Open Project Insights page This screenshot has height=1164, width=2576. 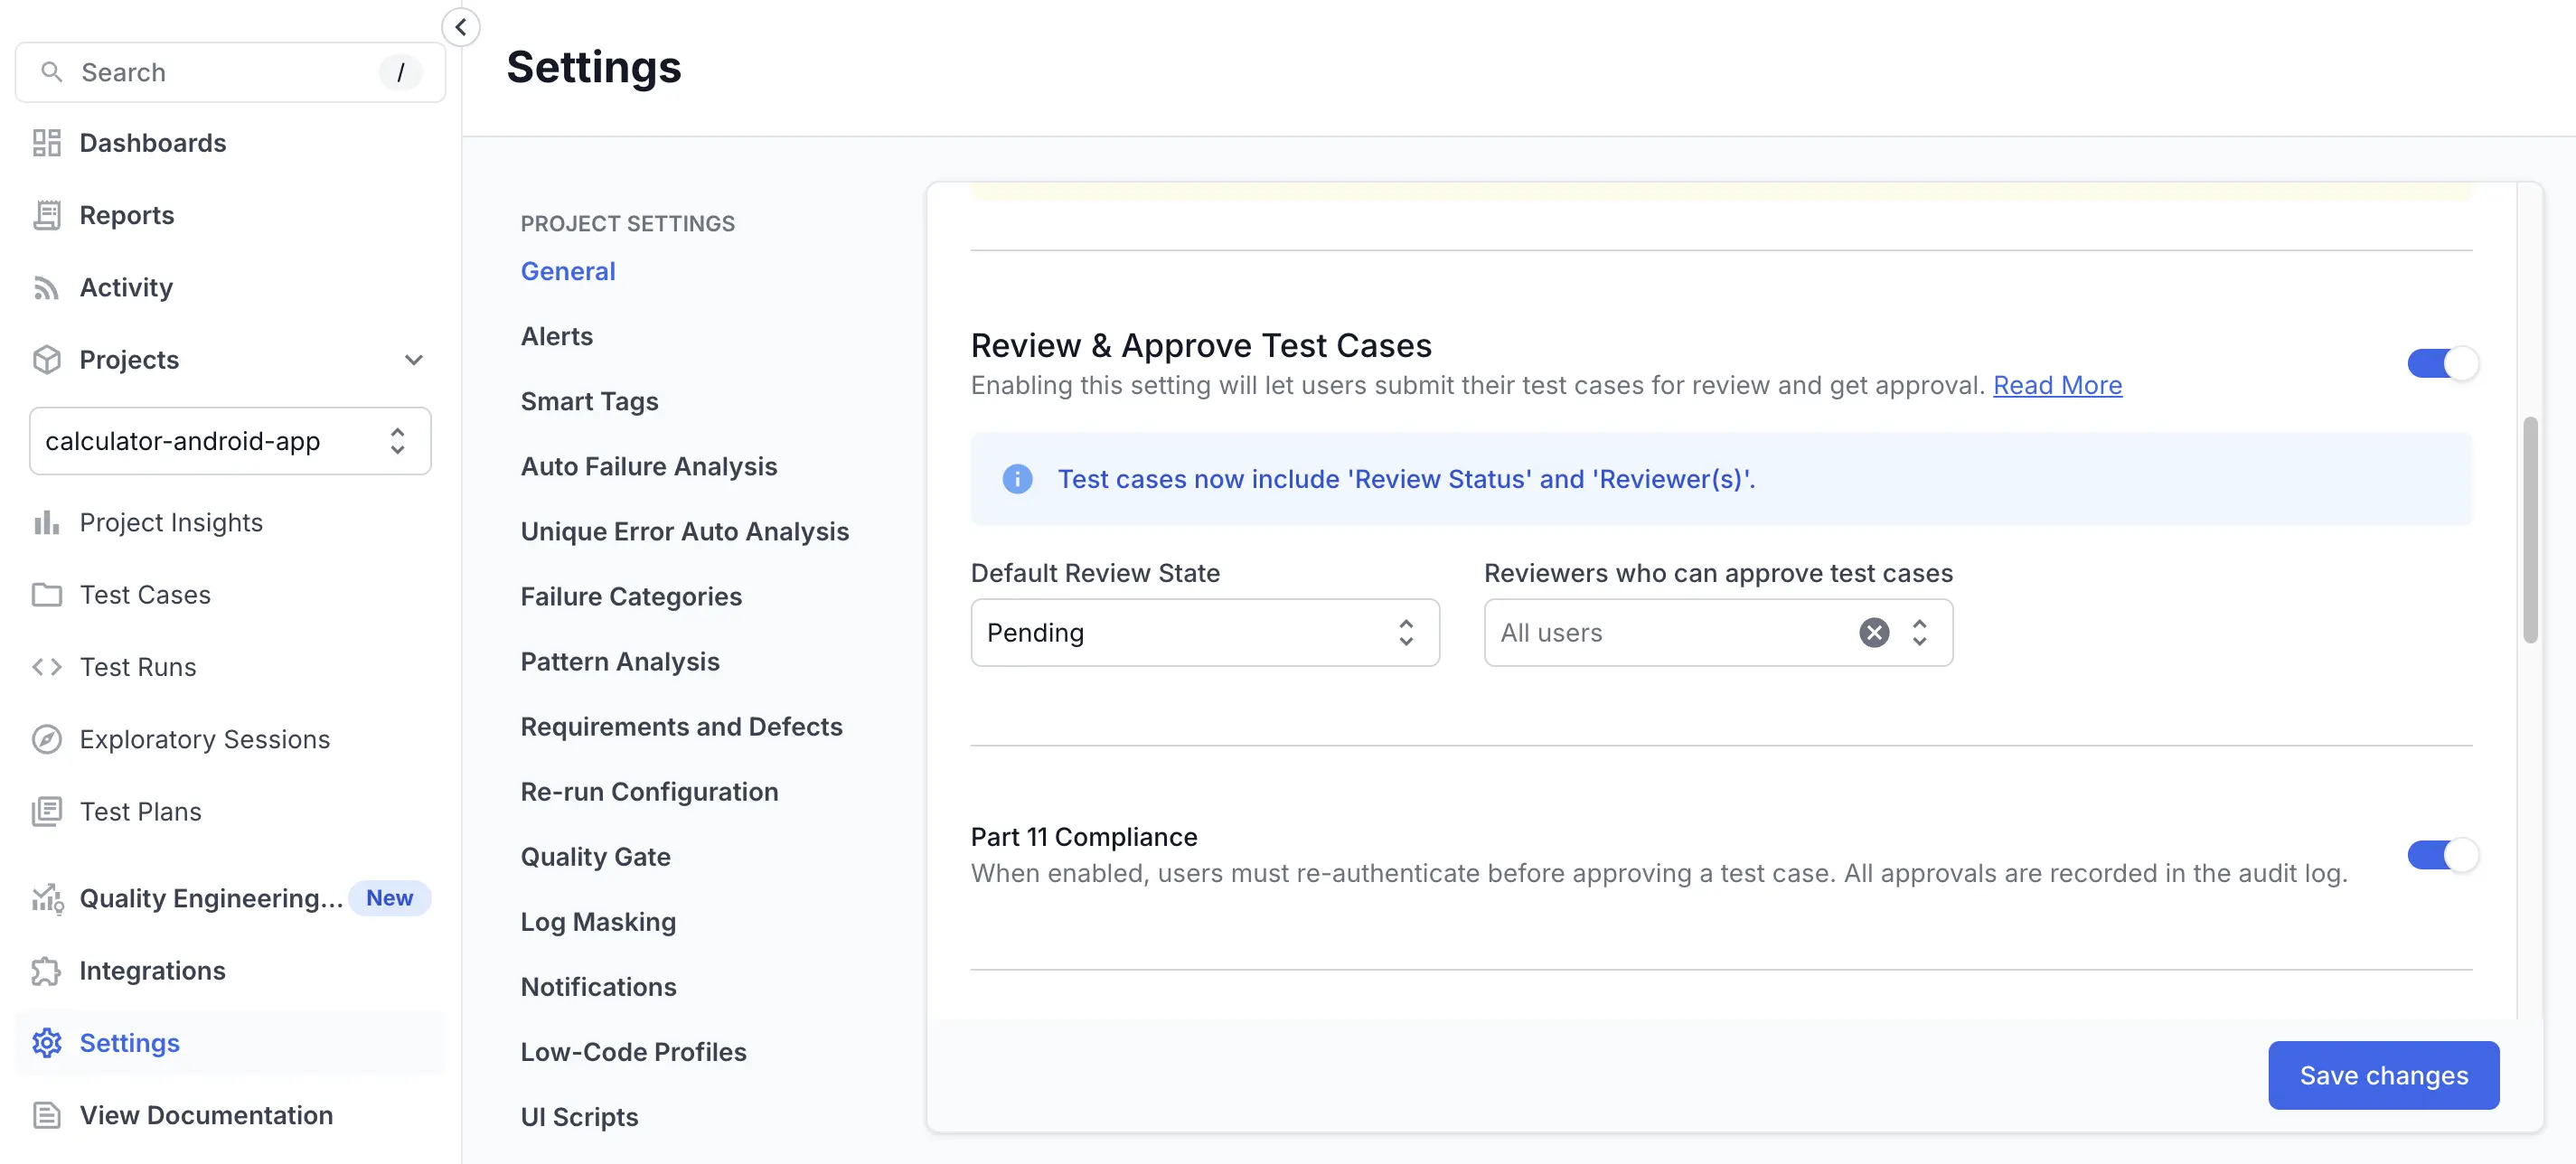(171, 522)
